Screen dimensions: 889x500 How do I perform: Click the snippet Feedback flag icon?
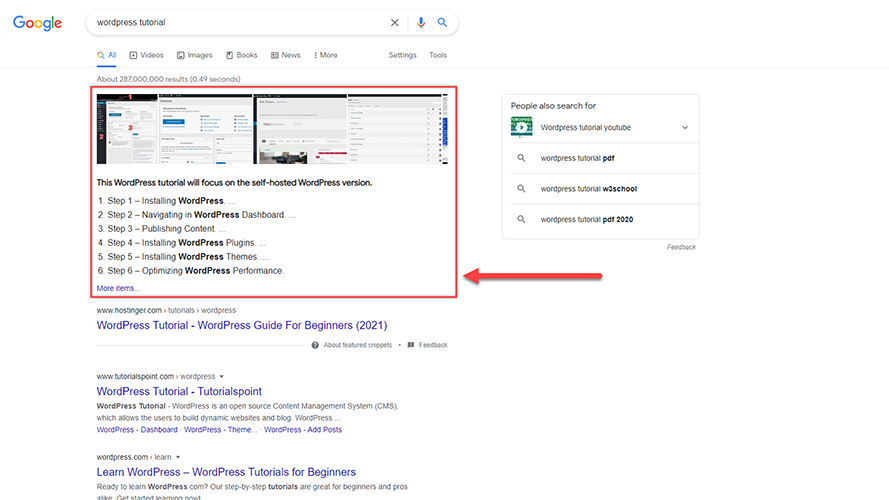(411, 345)
